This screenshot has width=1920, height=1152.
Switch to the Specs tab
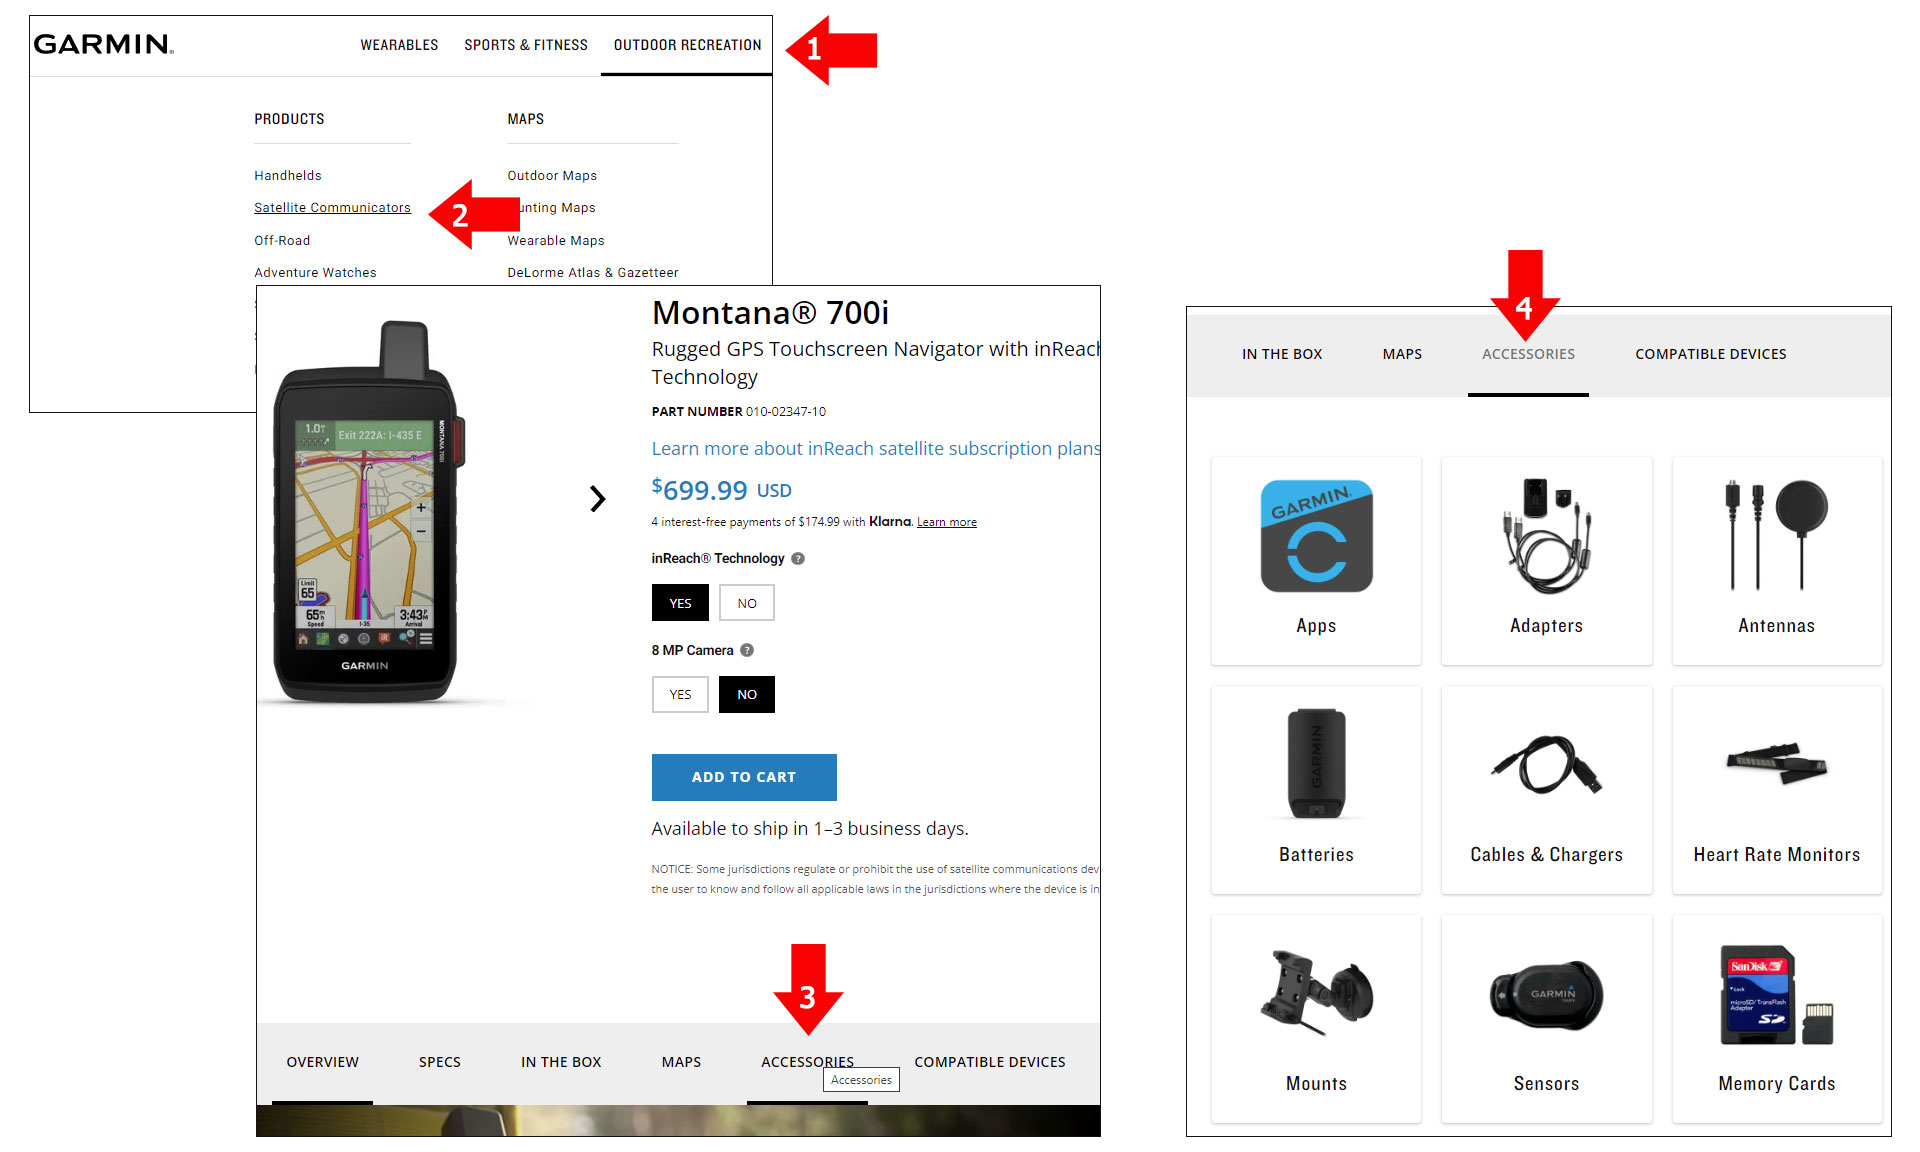[440, 1062]
